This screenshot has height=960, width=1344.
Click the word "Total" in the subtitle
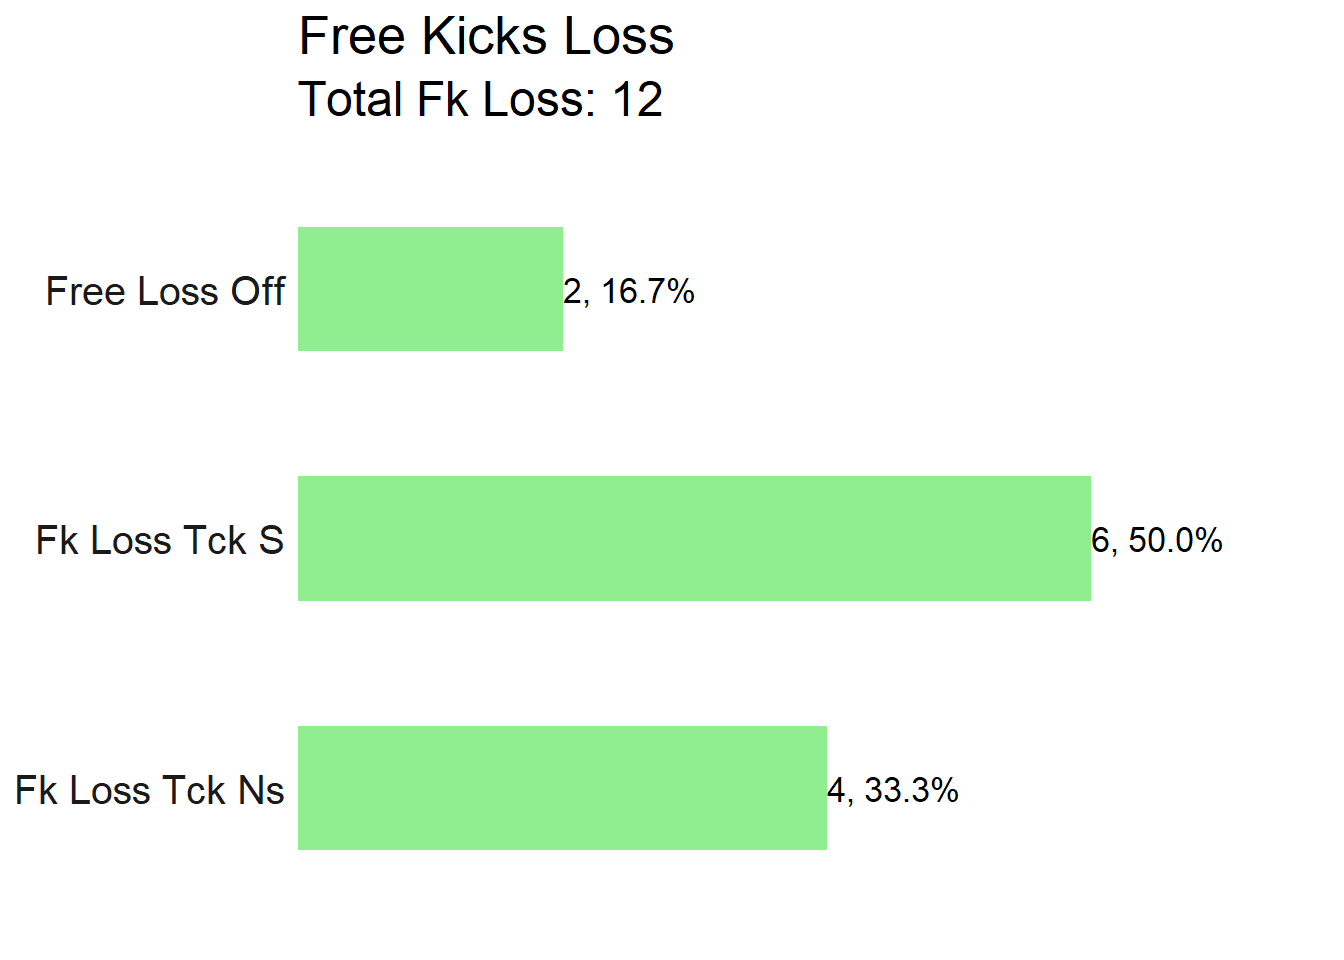click(351, 100)
